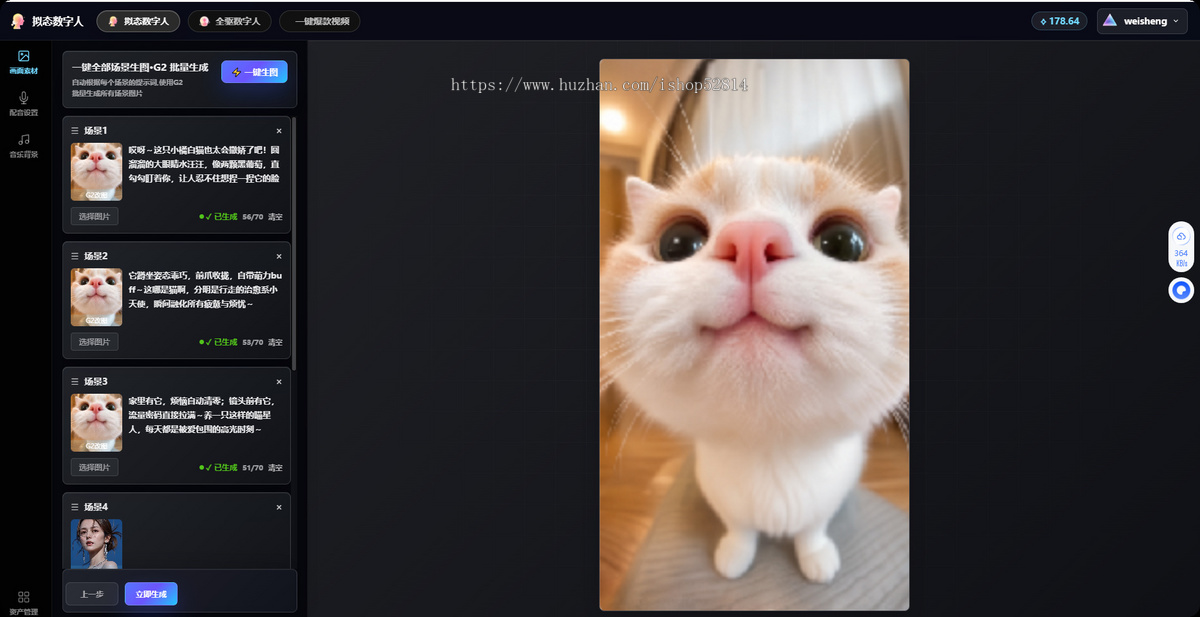Viewport: 1200px width, 617px height.
Task: Open the 画面素材 image sidebar icon
Action: (x=24, y=57)
